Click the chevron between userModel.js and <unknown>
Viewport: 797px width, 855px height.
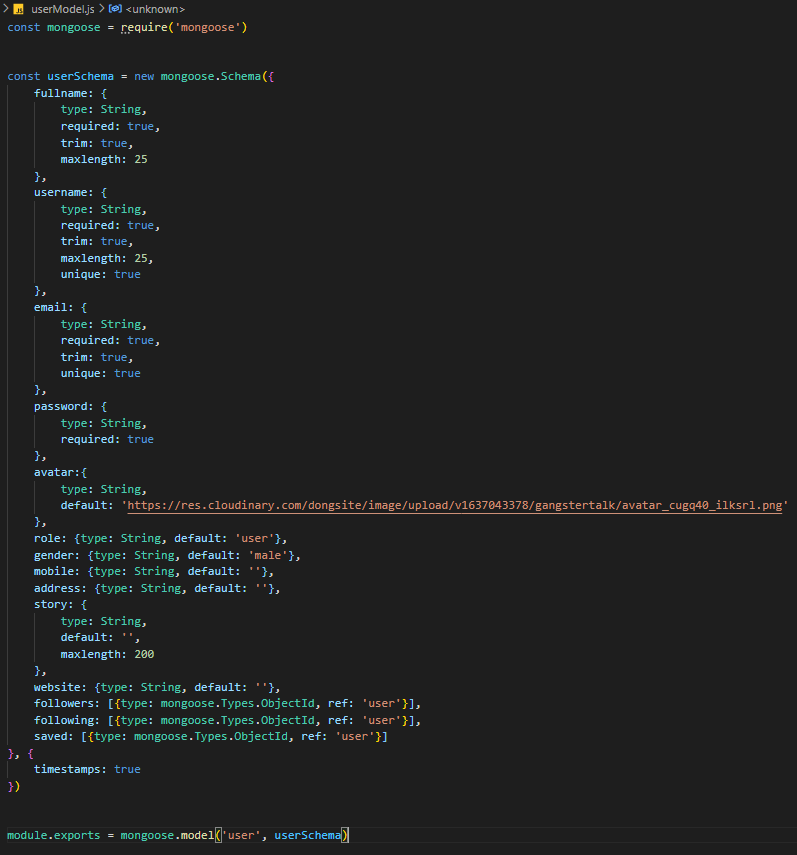tap(100, 9)
